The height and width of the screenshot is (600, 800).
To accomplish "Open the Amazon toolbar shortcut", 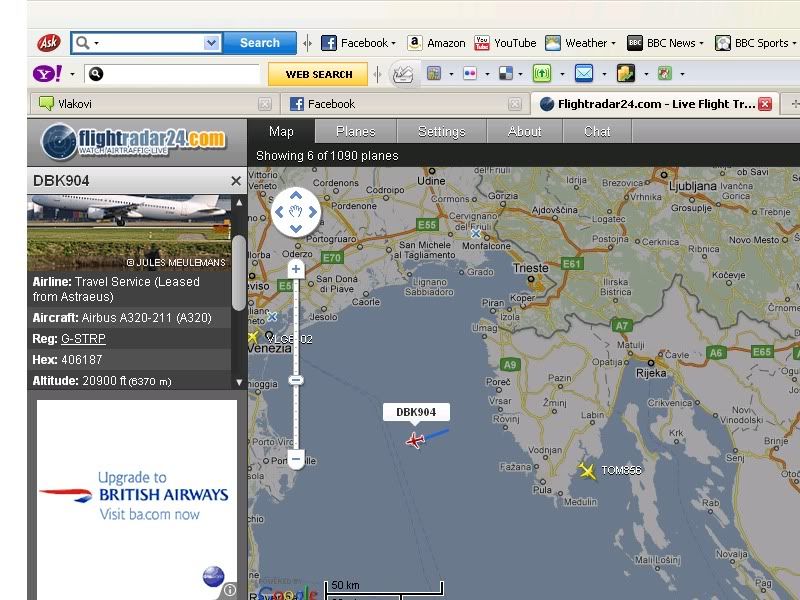I will [x=436, y=43].
